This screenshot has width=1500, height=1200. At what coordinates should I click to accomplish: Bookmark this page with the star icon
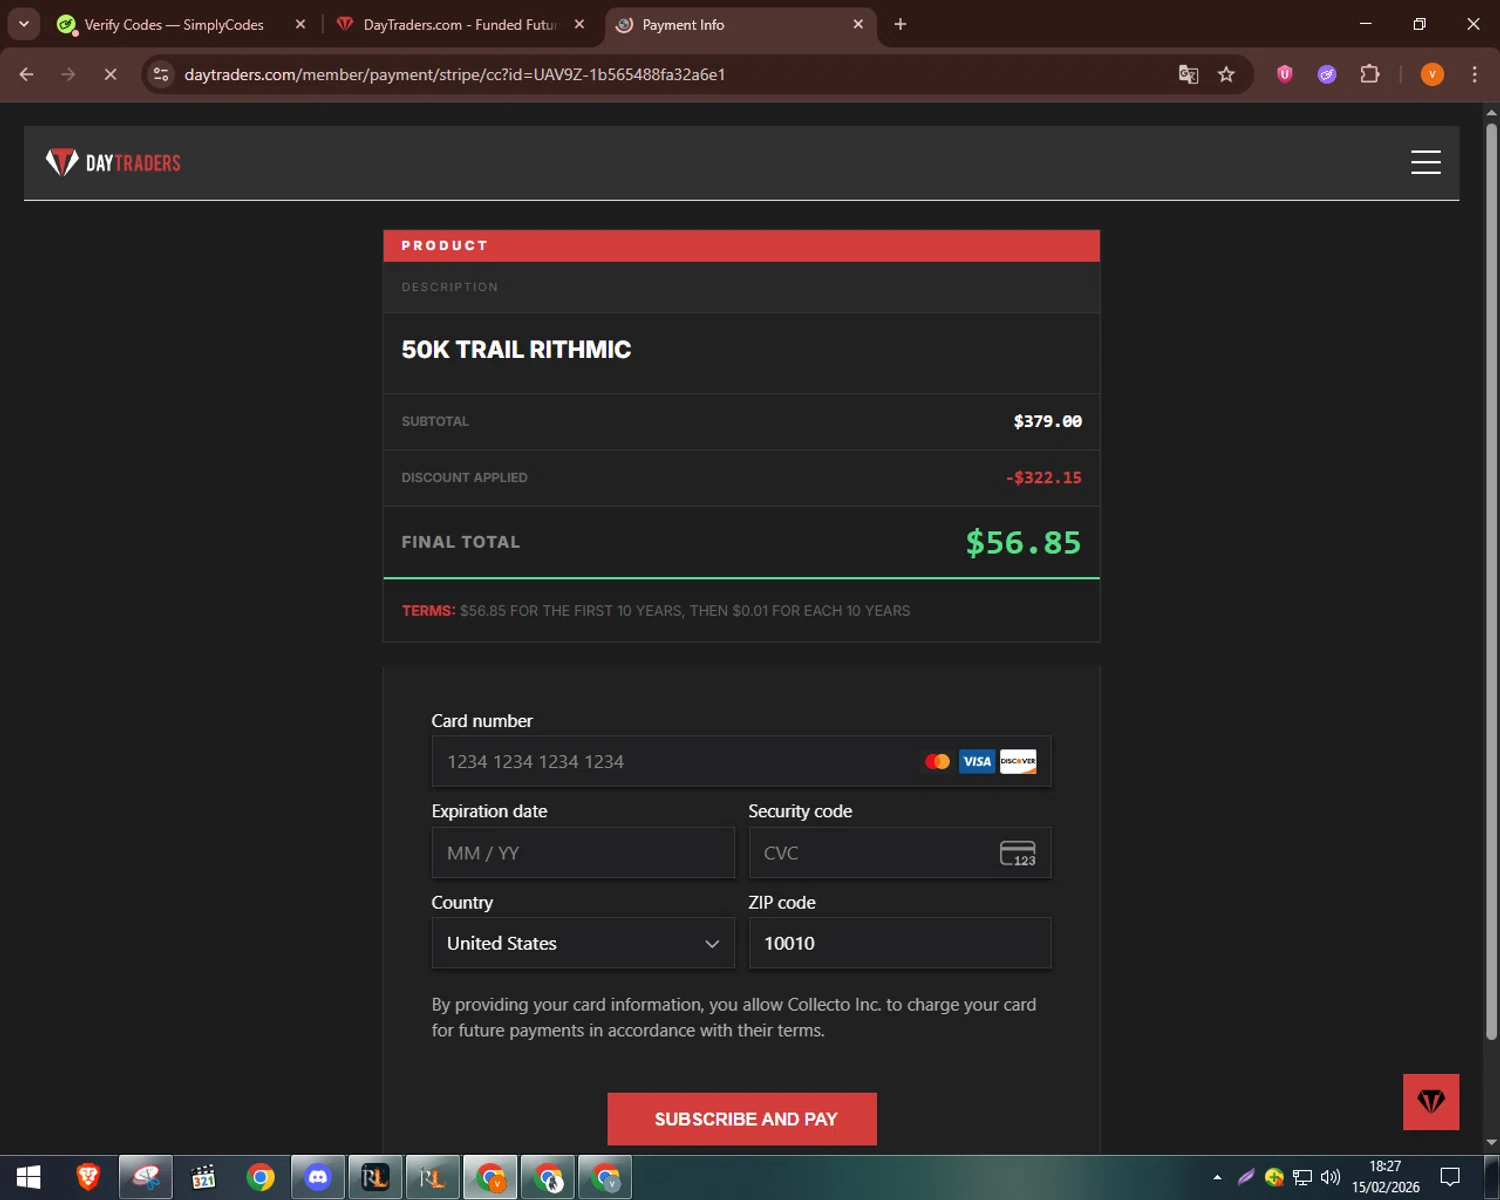pos(1226,74)
